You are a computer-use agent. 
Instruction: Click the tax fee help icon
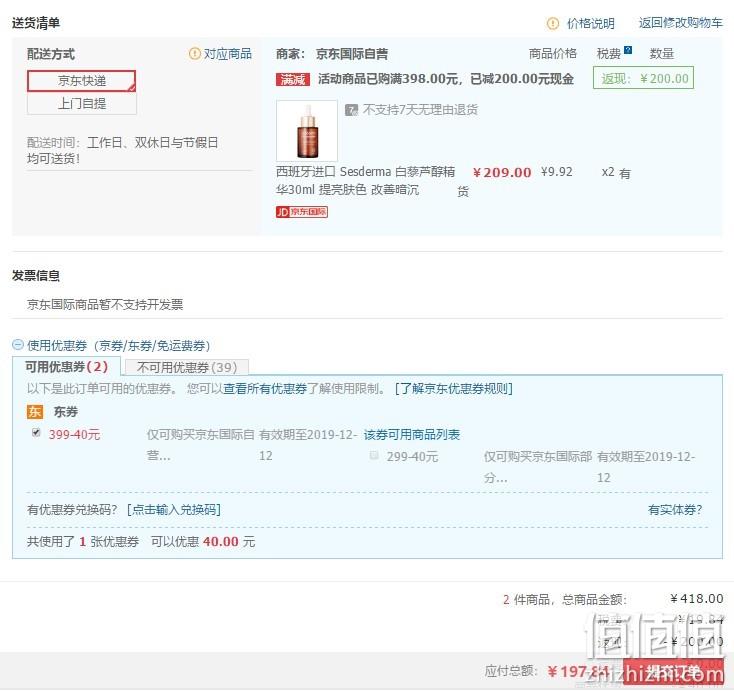click(x=628, y=50)
